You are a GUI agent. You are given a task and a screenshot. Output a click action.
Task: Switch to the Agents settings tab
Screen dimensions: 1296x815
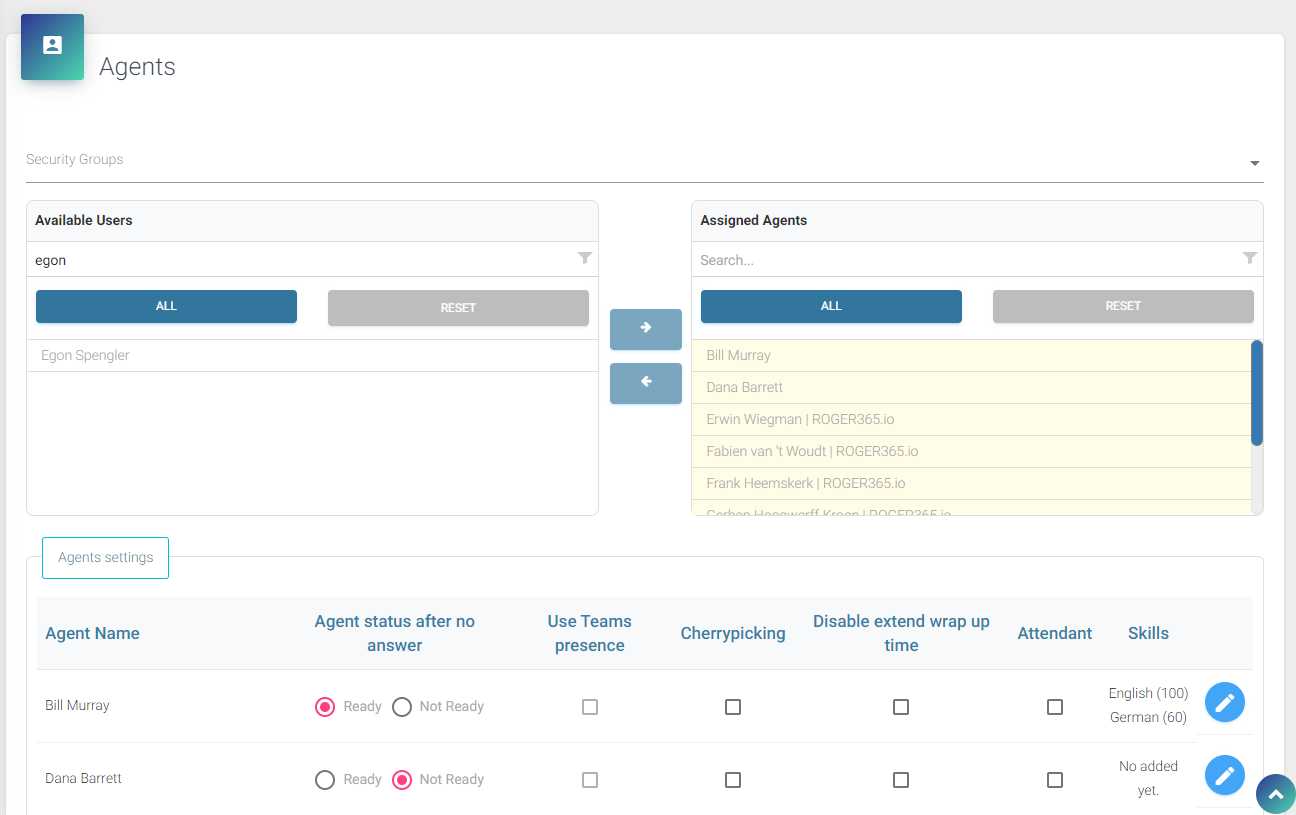(x=105, y=558)
